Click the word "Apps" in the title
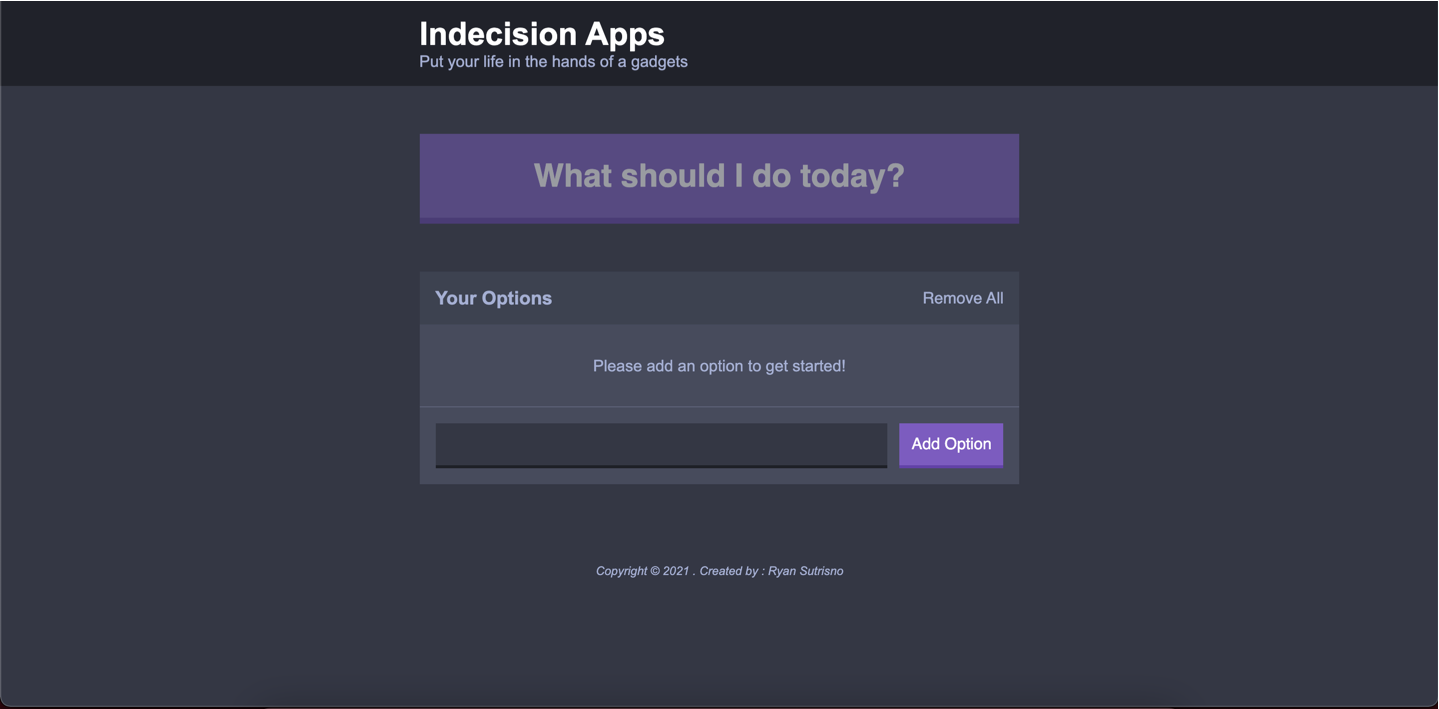 625,34
